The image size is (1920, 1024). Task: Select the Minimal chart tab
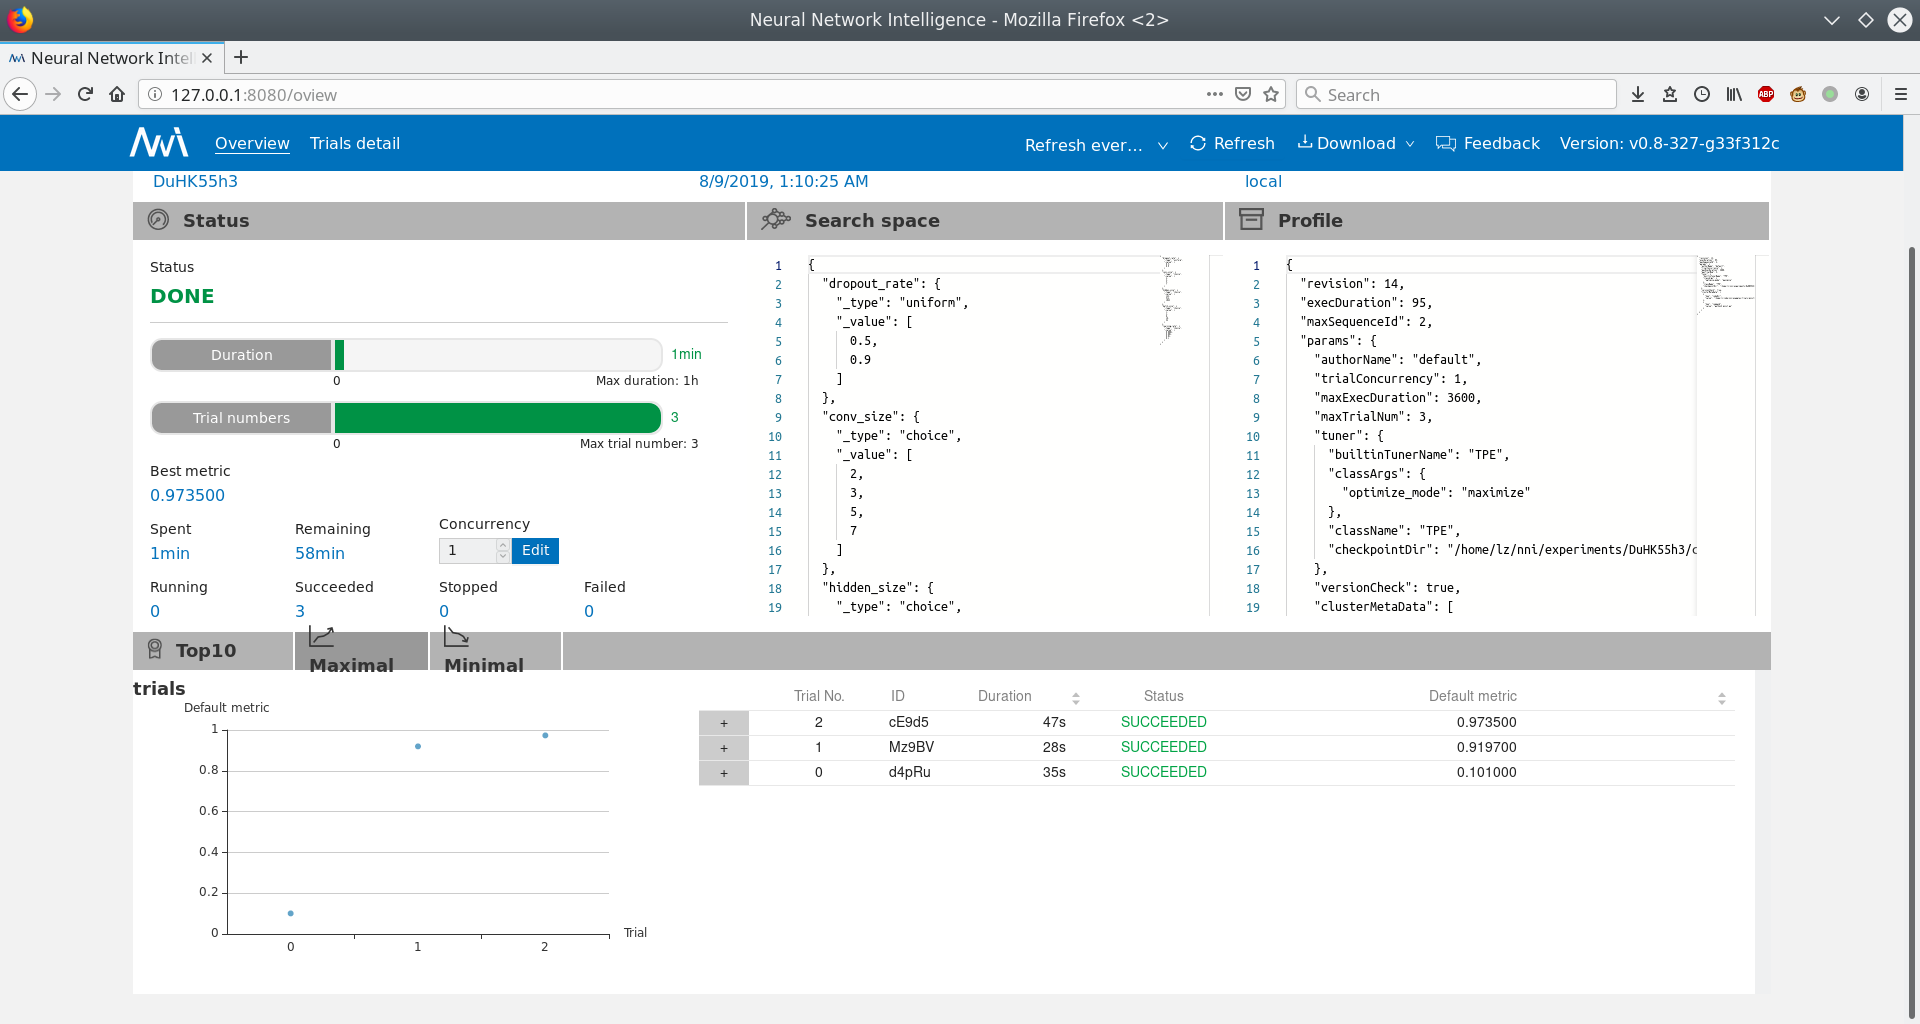tap(495, 651)
